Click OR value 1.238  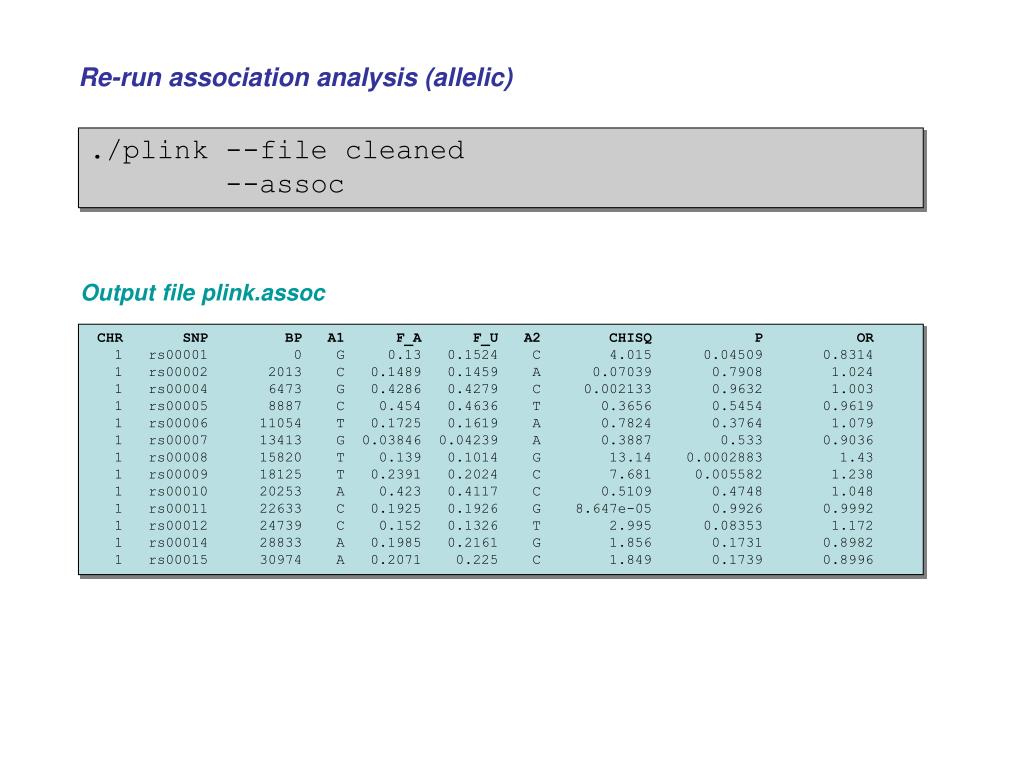(852, 474)
